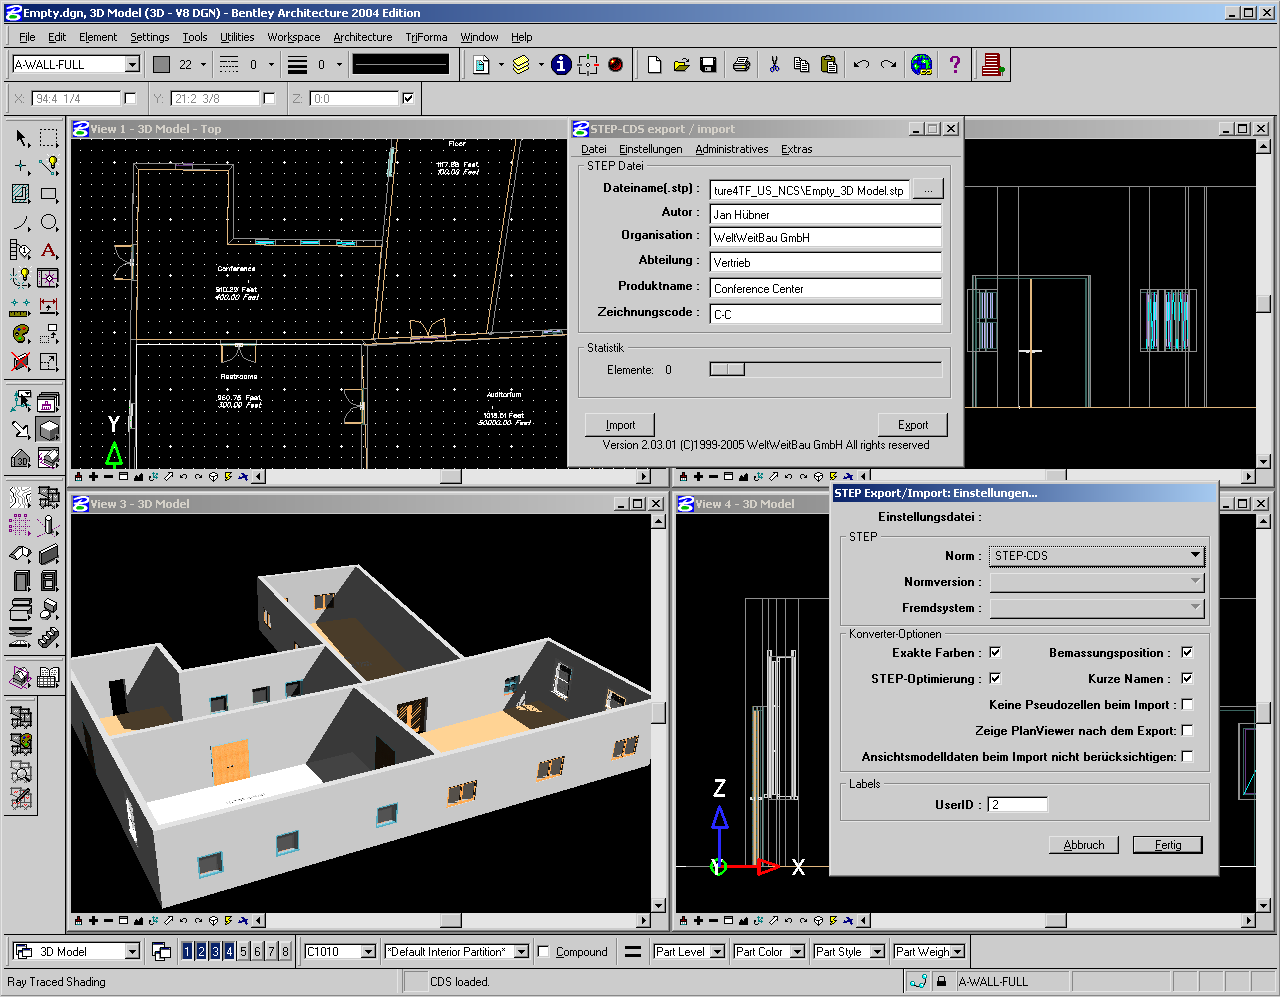Open the blue Element Information icon
Image resolution: width=1280 pixels, height=997 pixels.
tap(561, 65)
